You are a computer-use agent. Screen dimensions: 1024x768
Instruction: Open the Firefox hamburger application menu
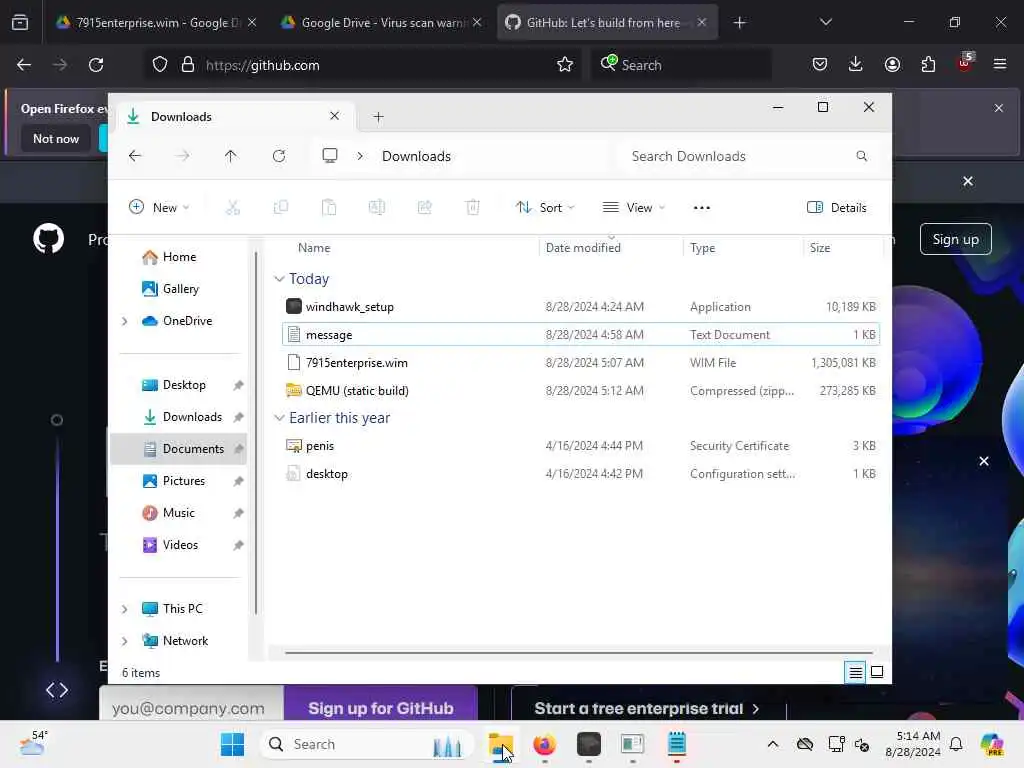coord(999,64)
